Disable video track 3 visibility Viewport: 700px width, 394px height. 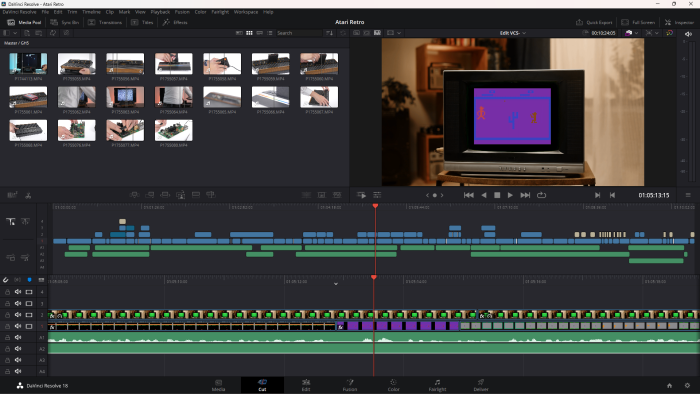29,303
